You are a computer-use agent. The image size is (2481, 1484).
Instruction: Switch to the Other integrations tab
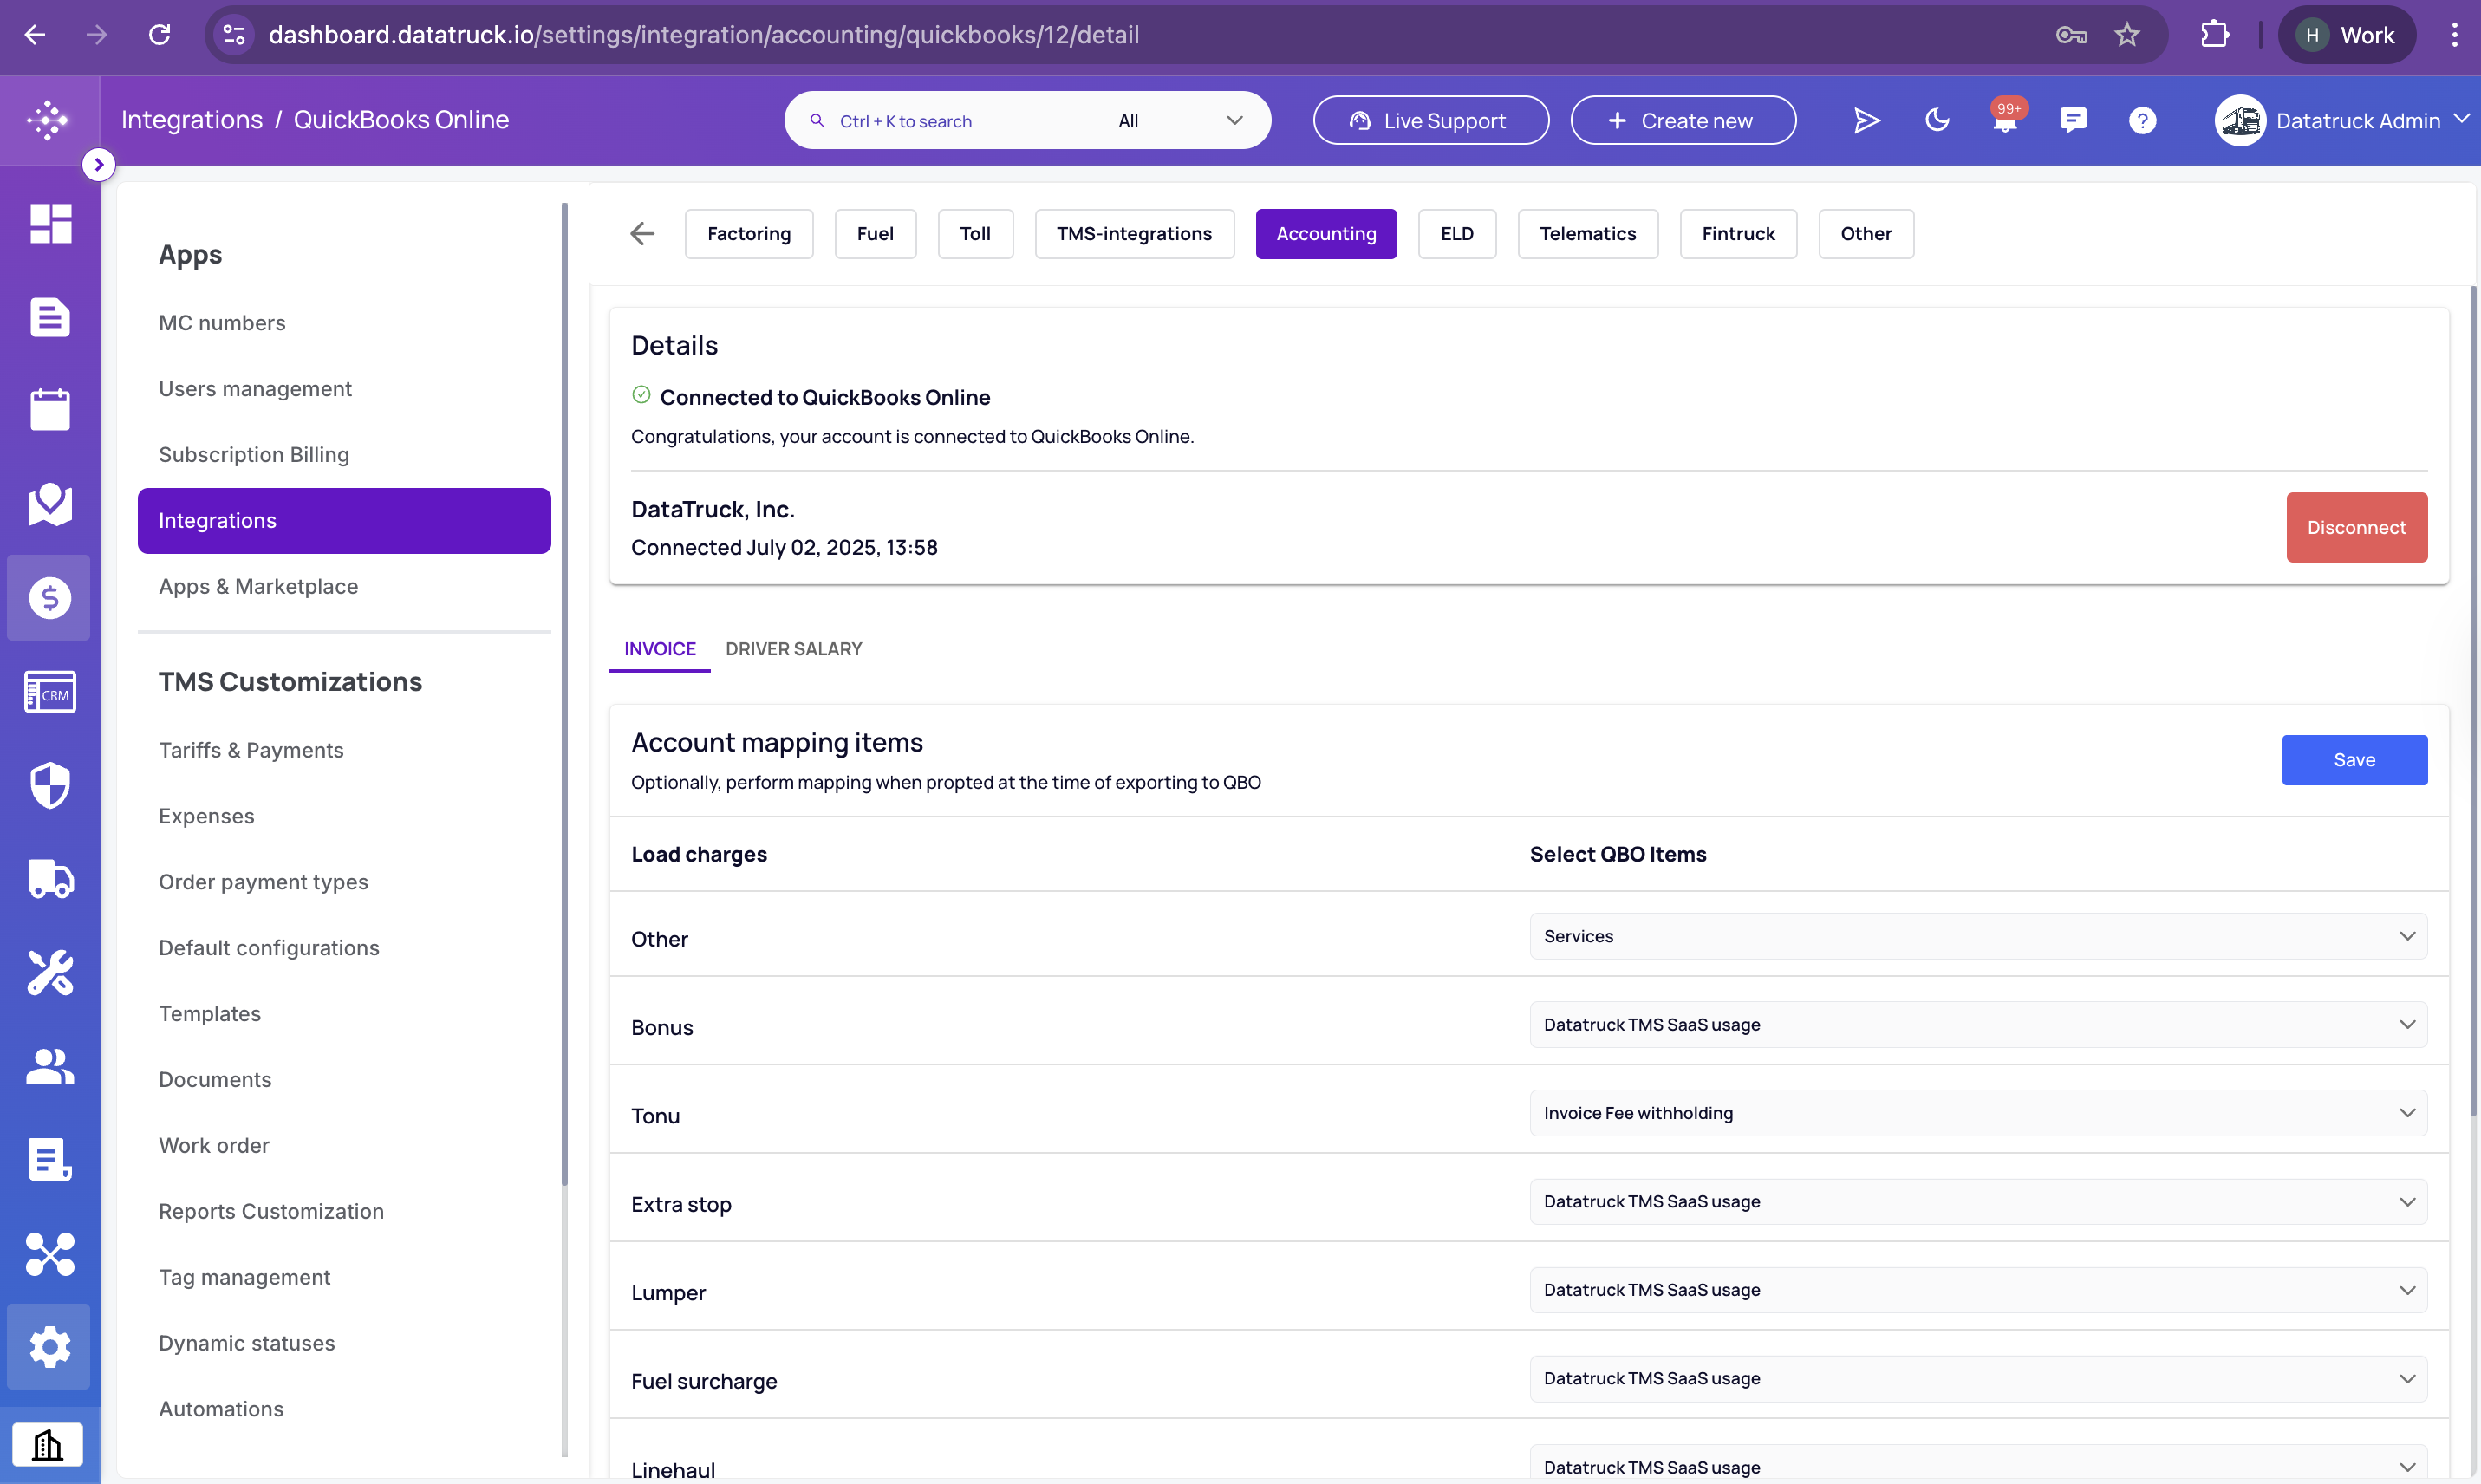point(1866,234)
